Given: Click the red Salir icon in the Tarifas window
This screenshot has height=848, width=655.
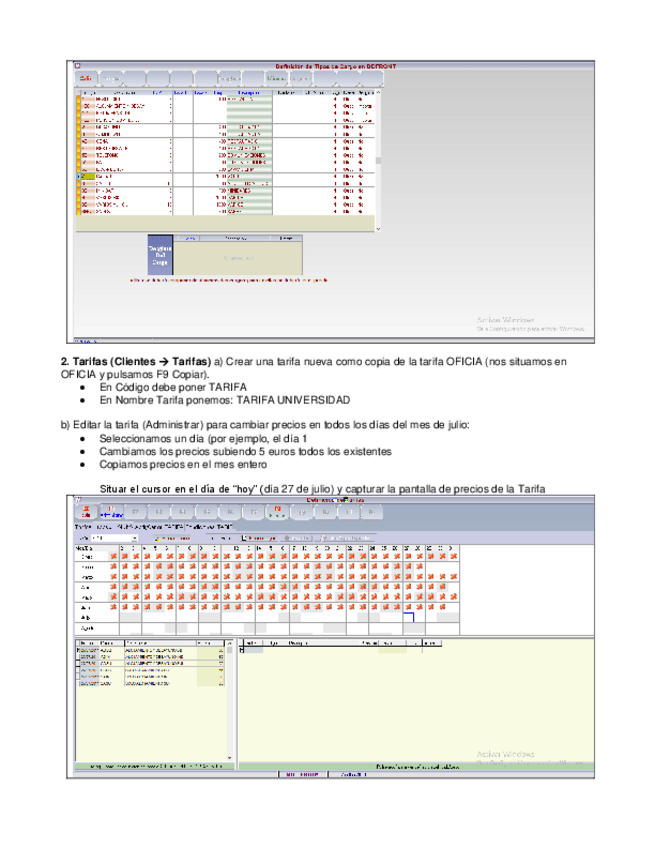Looking at the screenshot, I should coord(84,511).
